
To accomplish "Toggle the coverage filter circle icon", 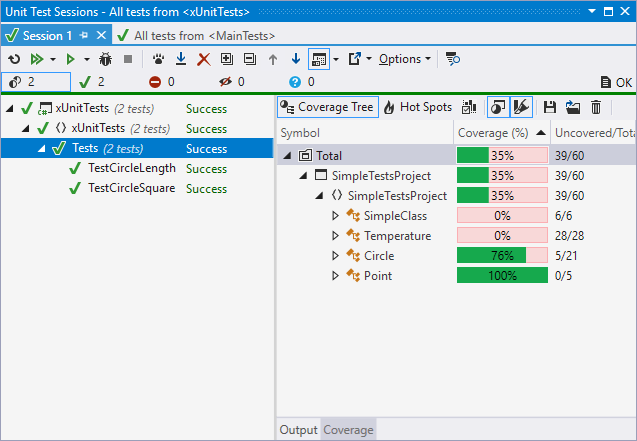I will point(498,107).
